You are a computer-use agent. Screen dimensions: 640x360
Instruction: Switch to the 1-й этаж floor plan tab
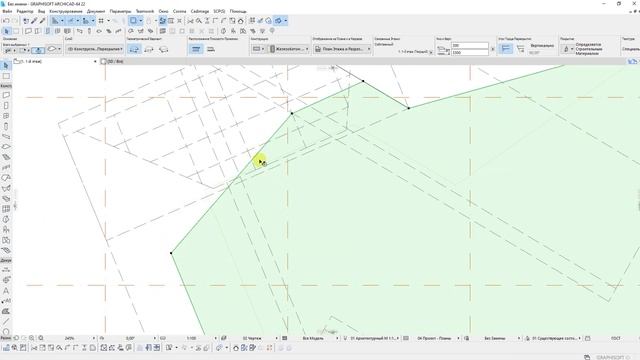pyautogui.click(x=55, y=61)
